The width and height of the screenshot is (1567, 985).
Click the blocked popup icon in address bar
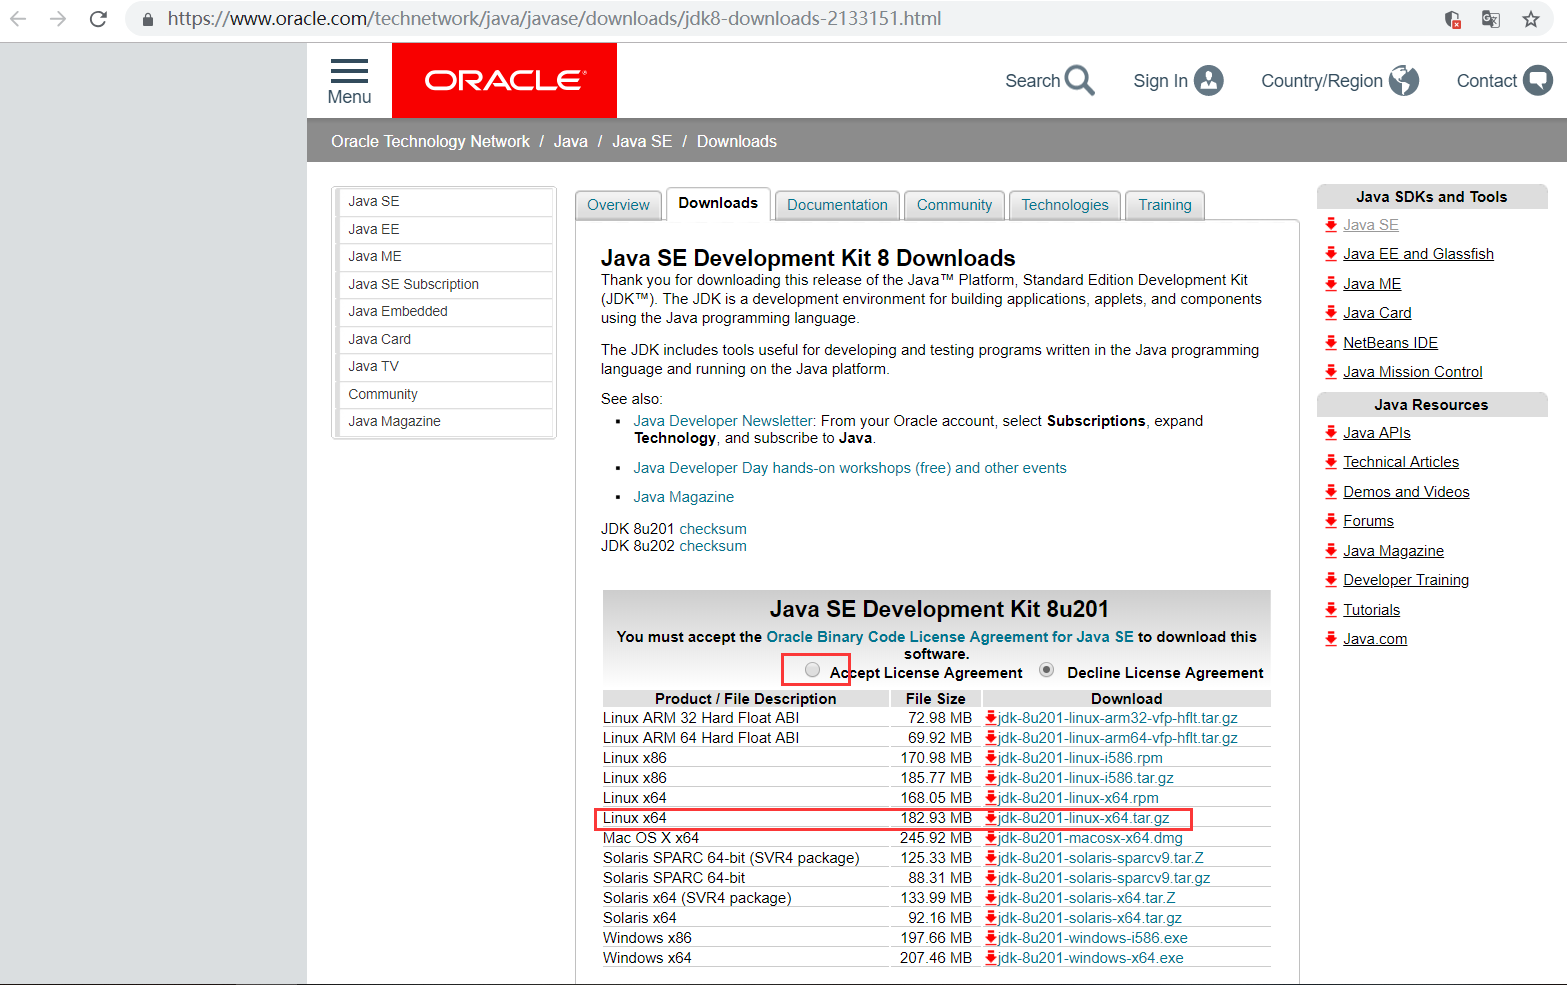point(1452,19)
